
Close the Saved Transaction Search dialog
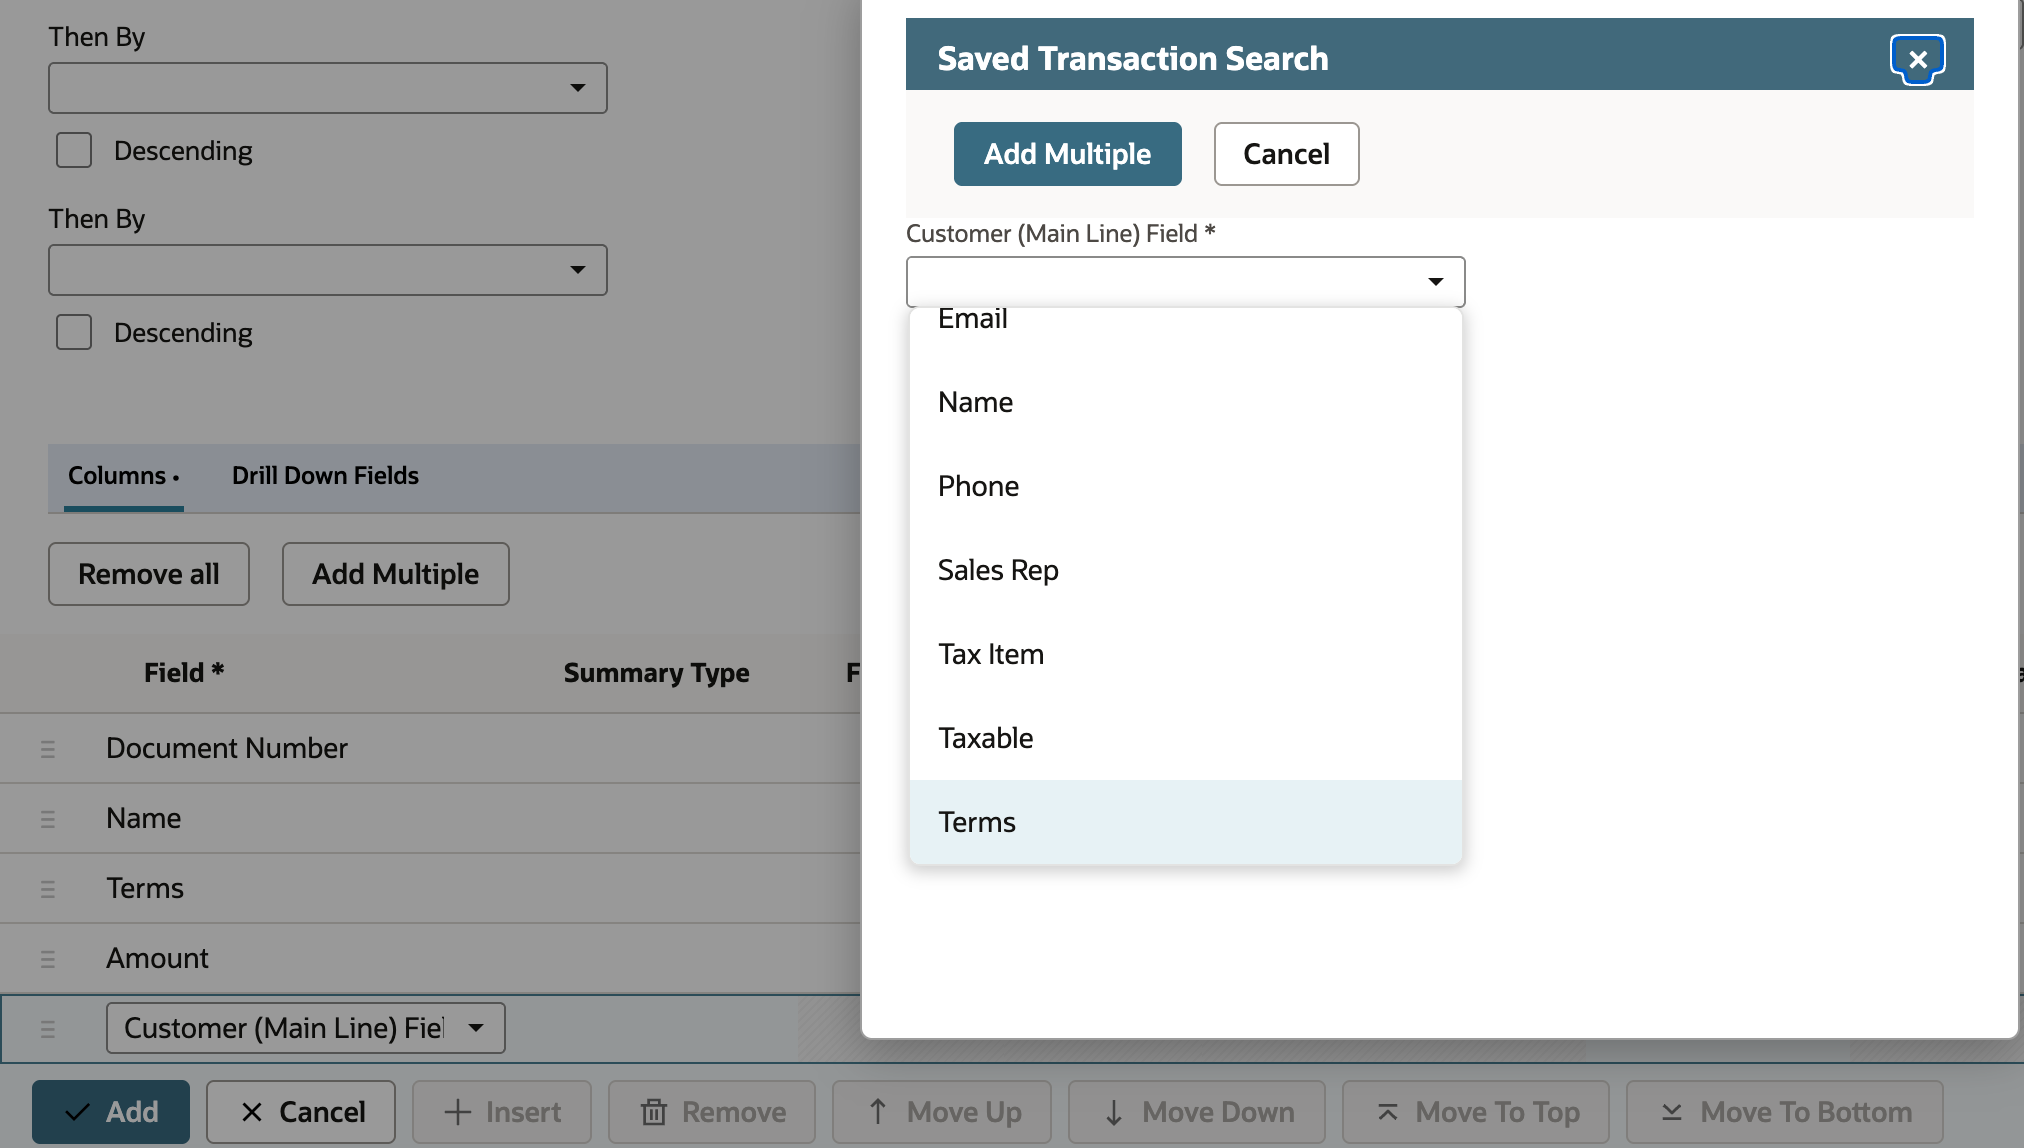[x=1917, y=59]
